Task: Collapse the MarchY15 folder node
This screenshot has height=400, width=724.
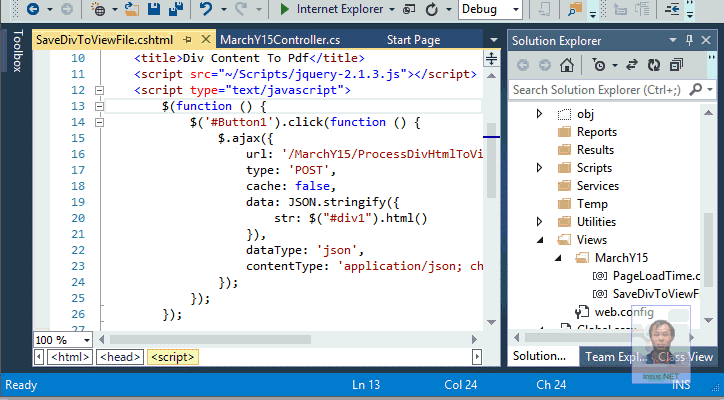Action: coord(558,258)
